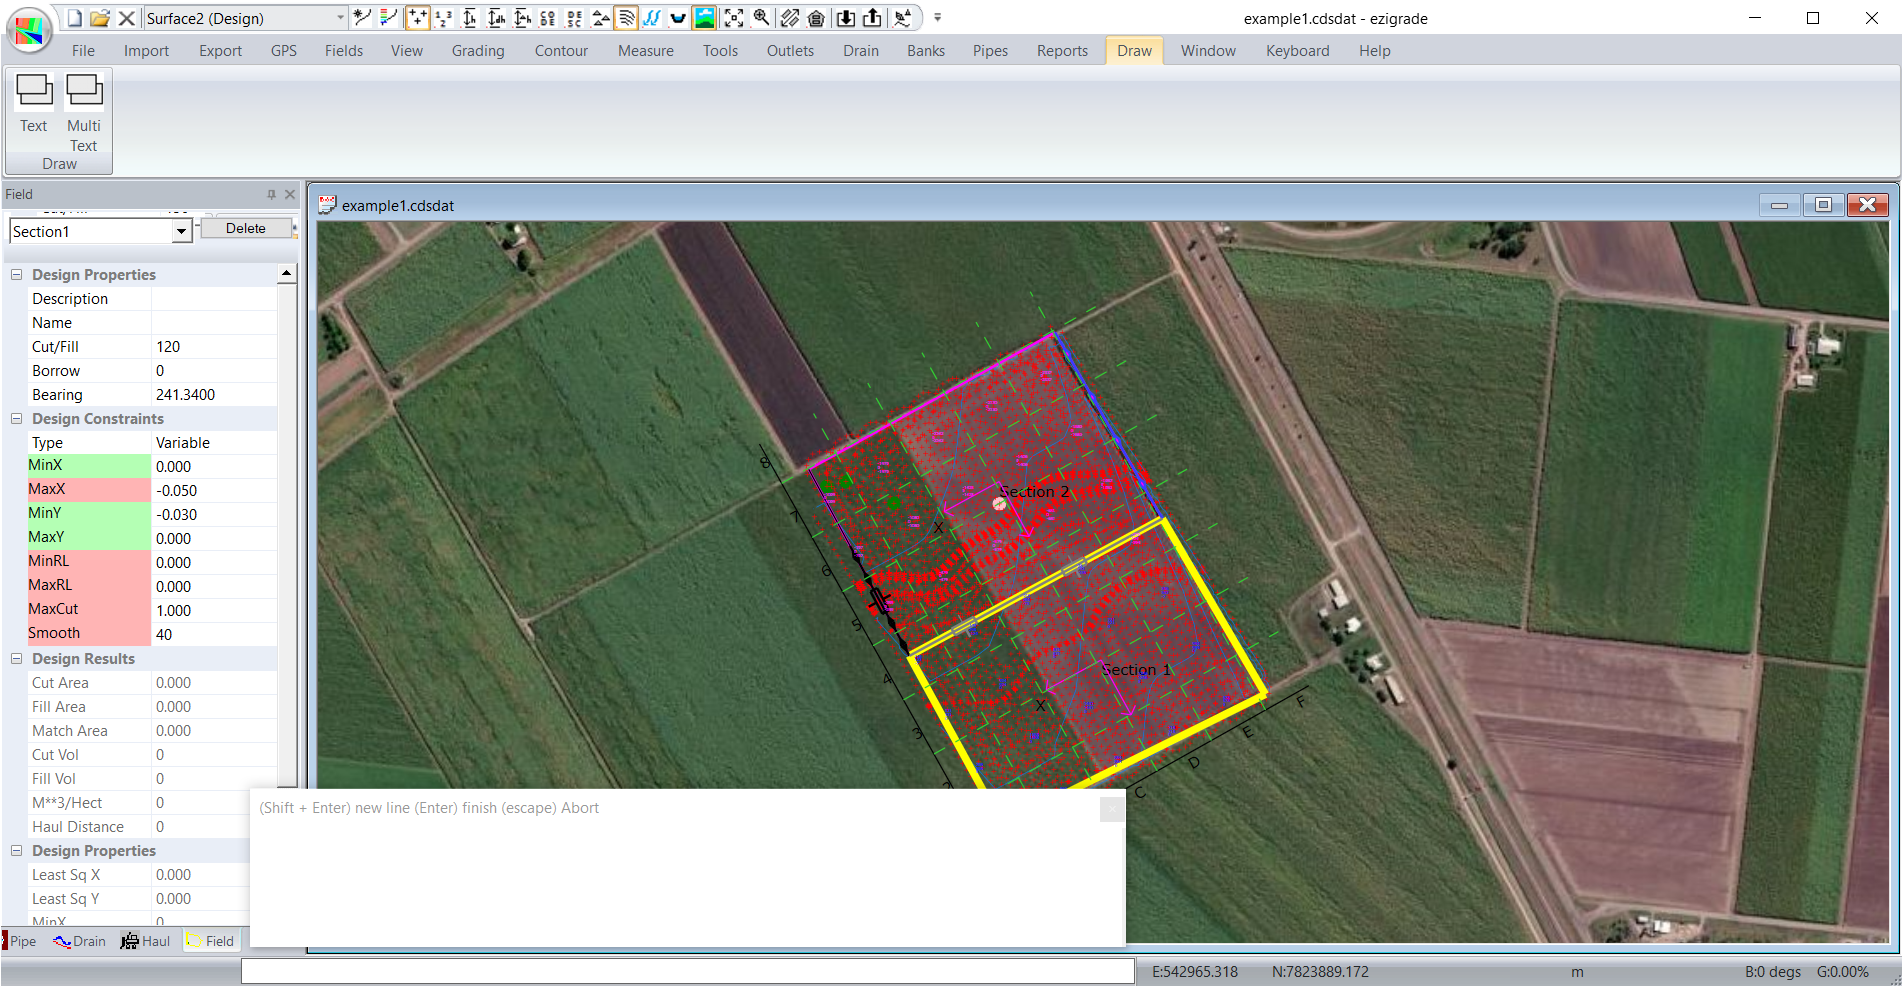Viewport: 1903px width, 987px height.
Task: Collapse the Design Constraints group
Action: (16, 419)
